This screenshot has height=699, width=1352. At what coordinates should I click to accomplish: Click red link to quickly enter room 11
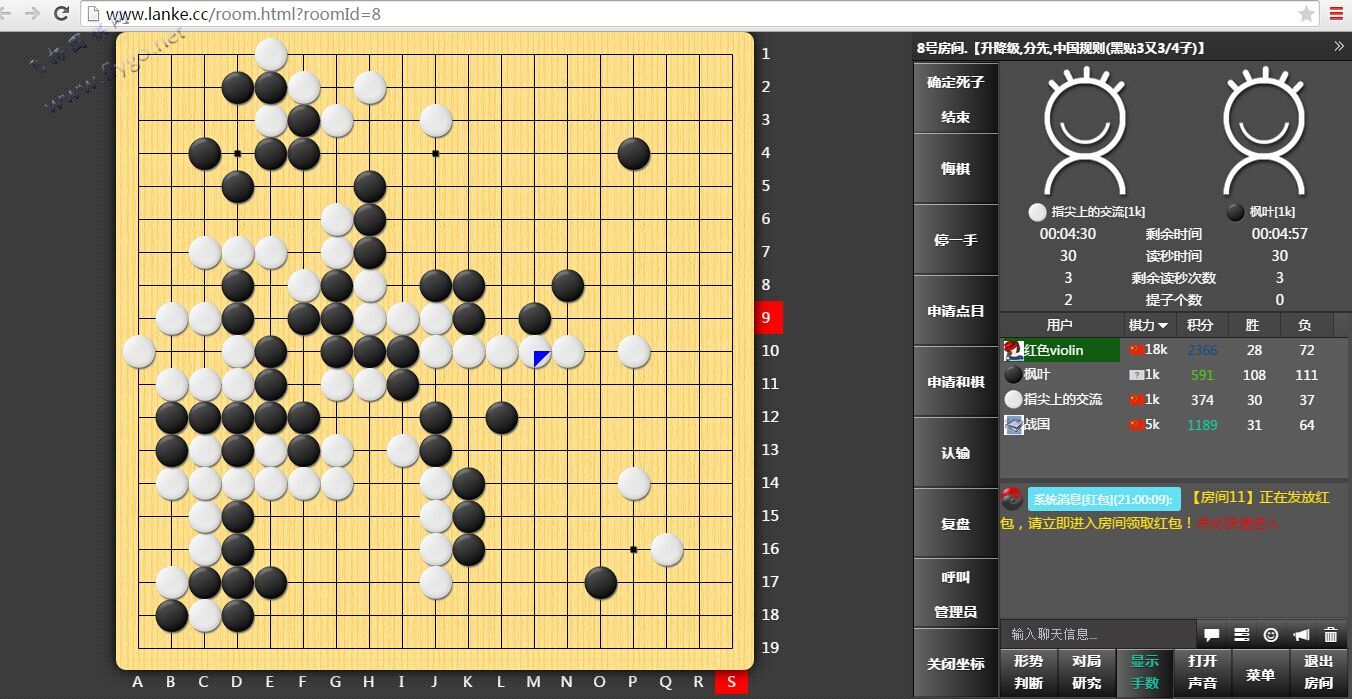click(1238, 523)
